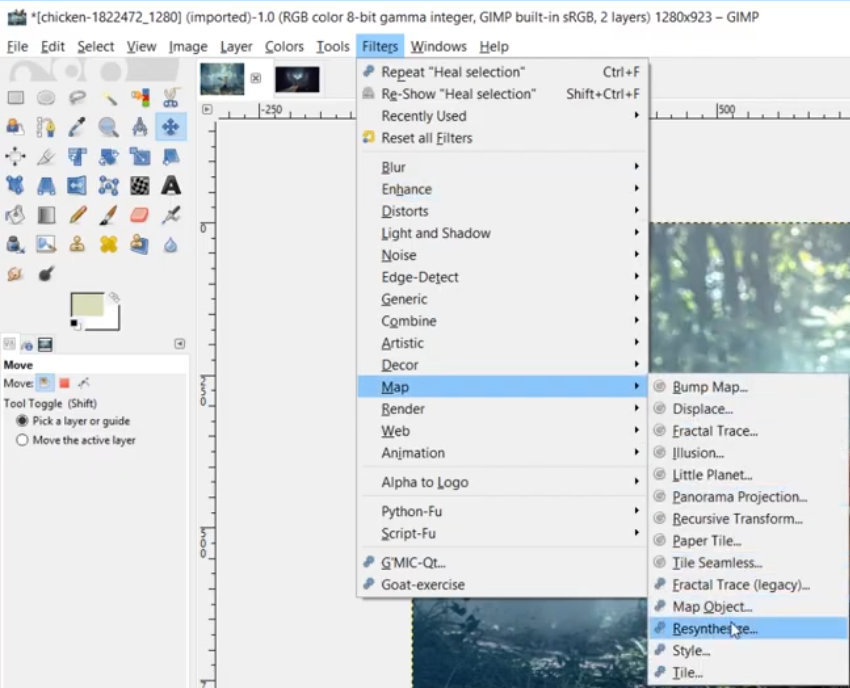
Task: Select the Smudge tool
Action: [15, 274]
